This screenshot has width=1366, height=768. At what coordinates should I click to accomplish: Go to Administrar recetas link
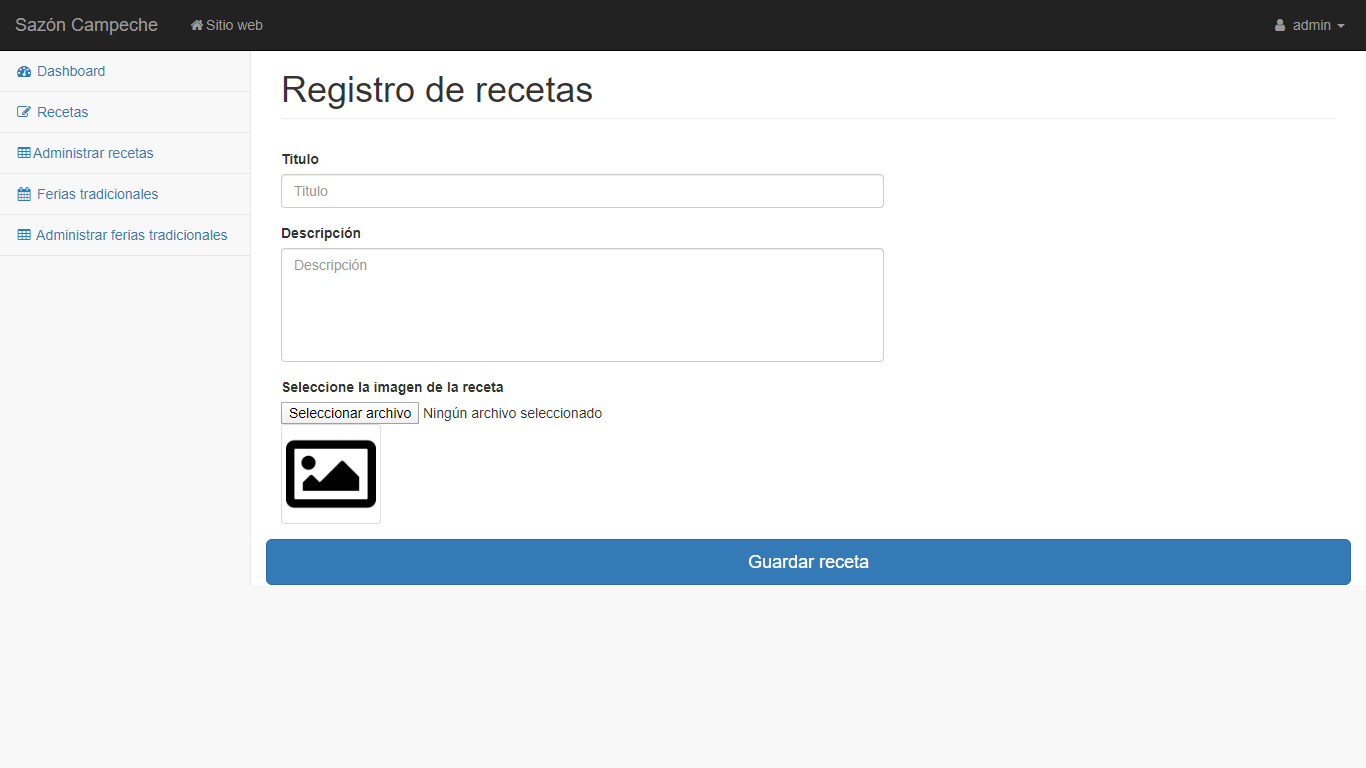pos(94,153)
